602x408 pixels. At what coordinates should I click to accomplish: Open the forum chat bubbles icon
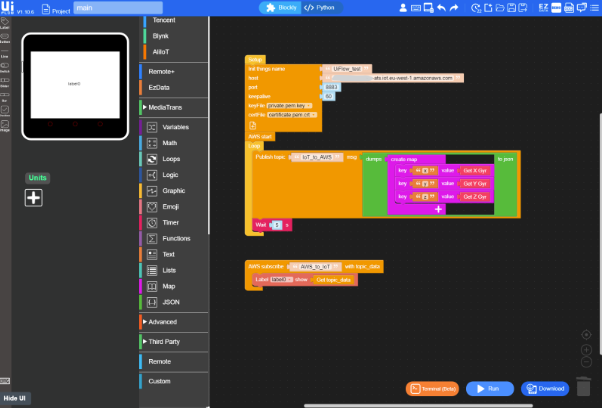(x=582, y=8)
